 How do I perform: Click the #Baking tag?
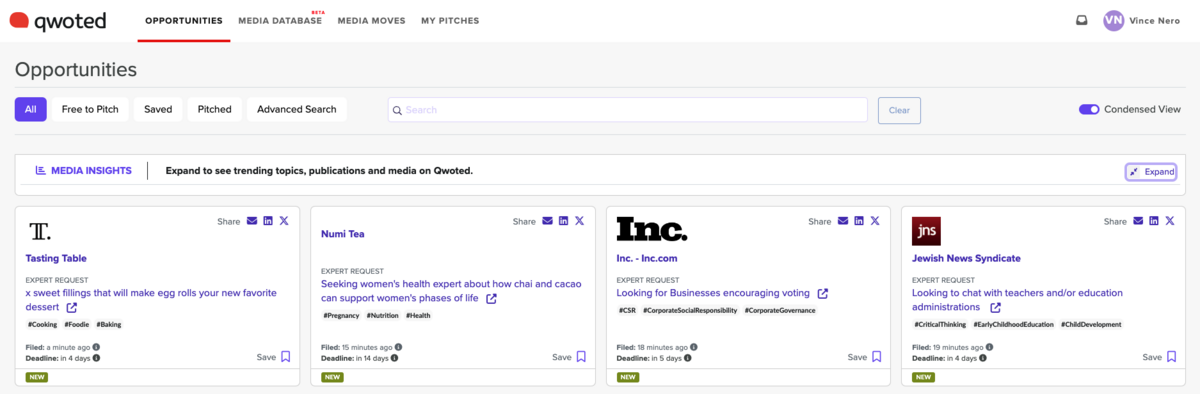click(108, 324)
